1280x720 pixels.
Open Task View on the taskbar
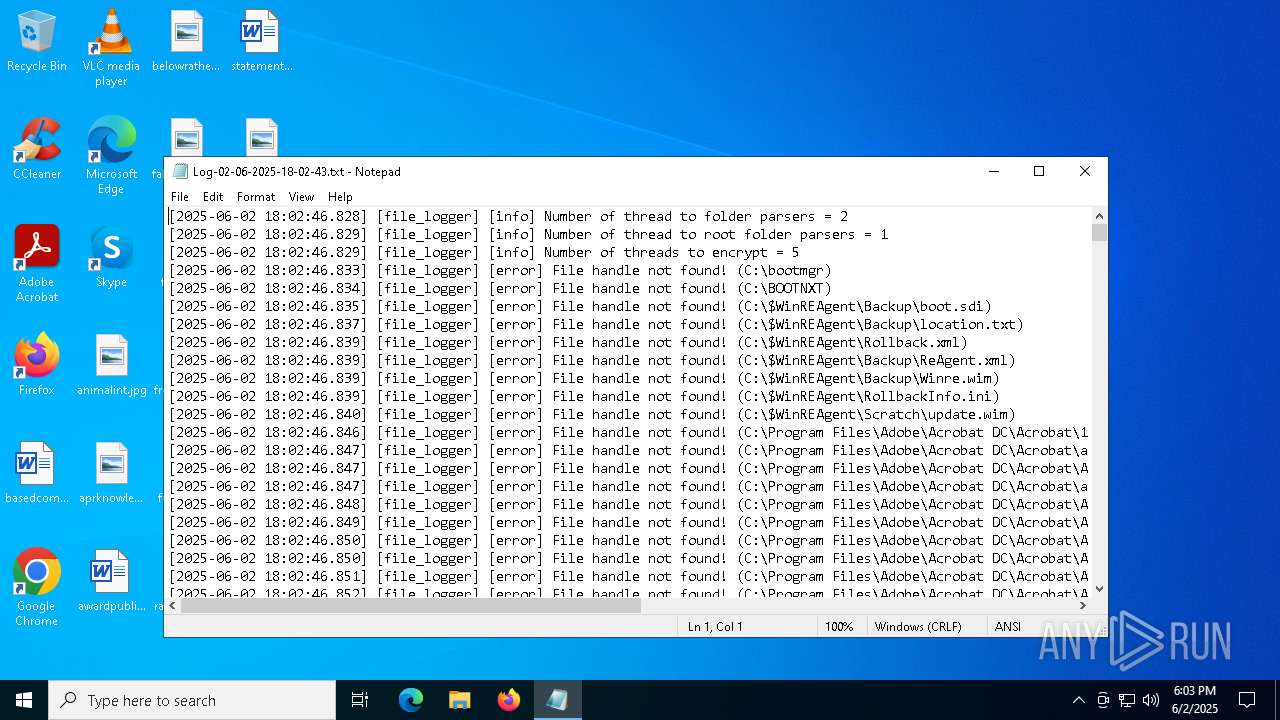click(x=360, y=700)
